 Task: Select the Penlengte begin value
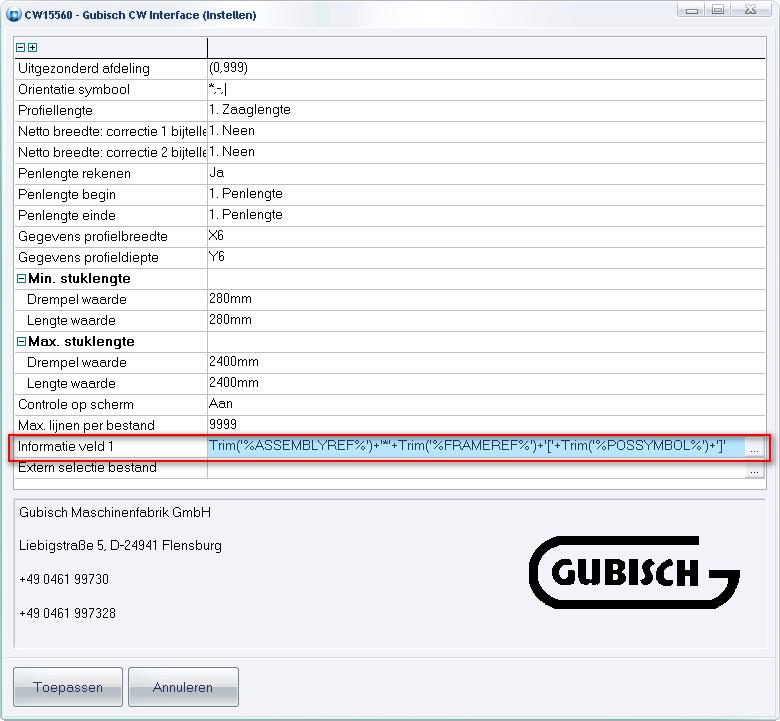click(486, 195)
